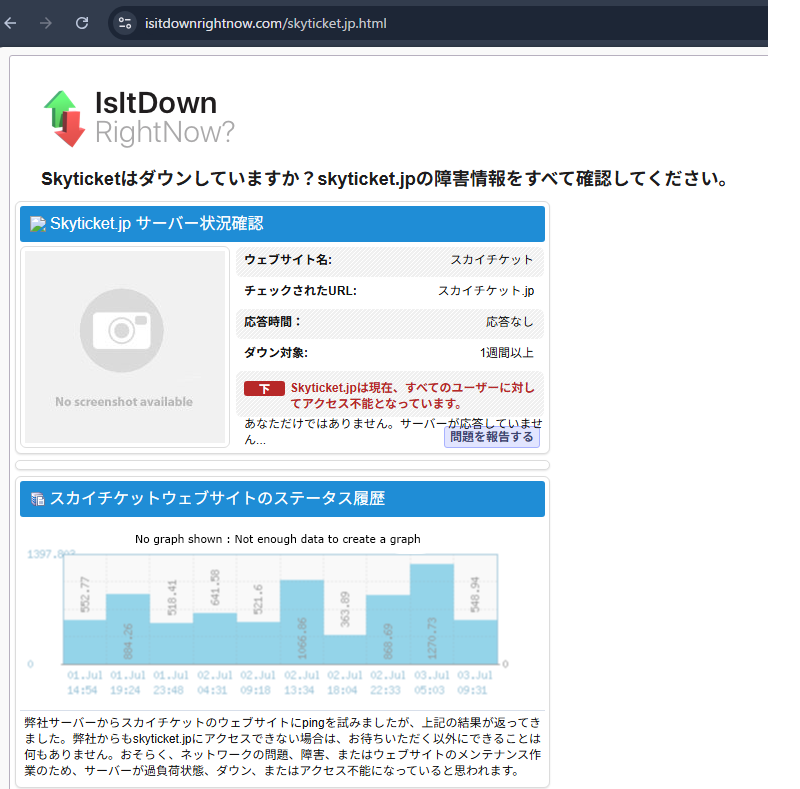This screenshot has width=800, height=789.
Task: Click the browser forward arrow
Action: [46, 23]
